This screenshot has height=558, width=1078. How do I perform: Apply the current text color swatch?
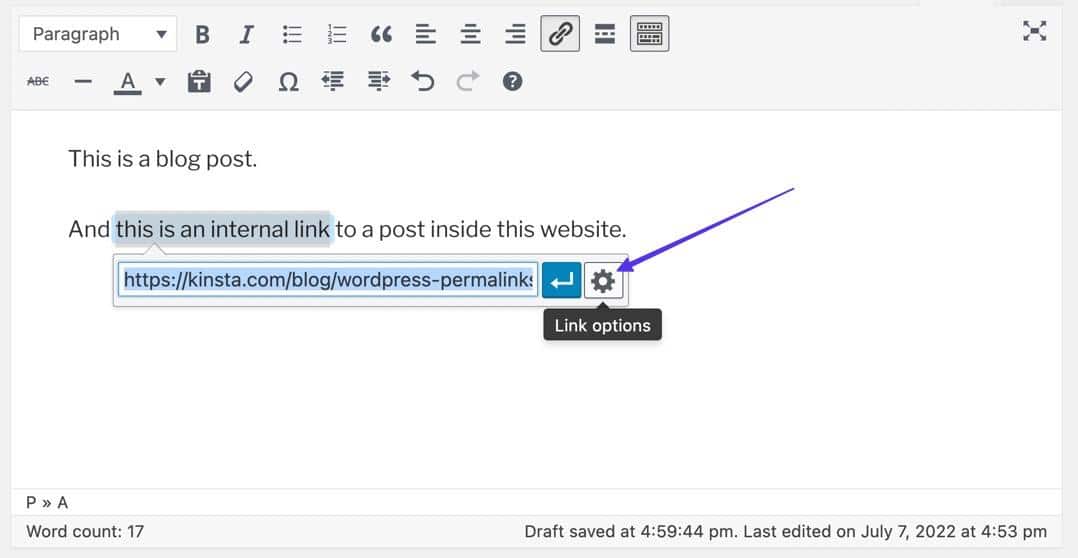coord(127,82)
